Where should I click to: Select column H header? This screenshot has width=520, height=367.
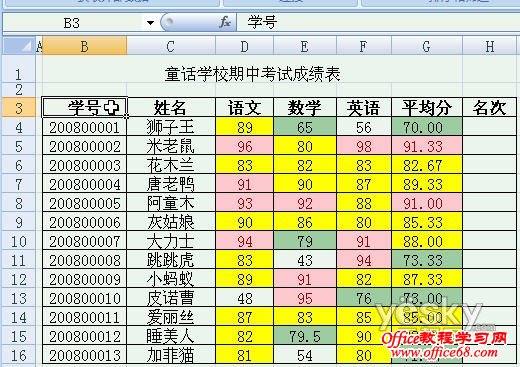[490, 46]
